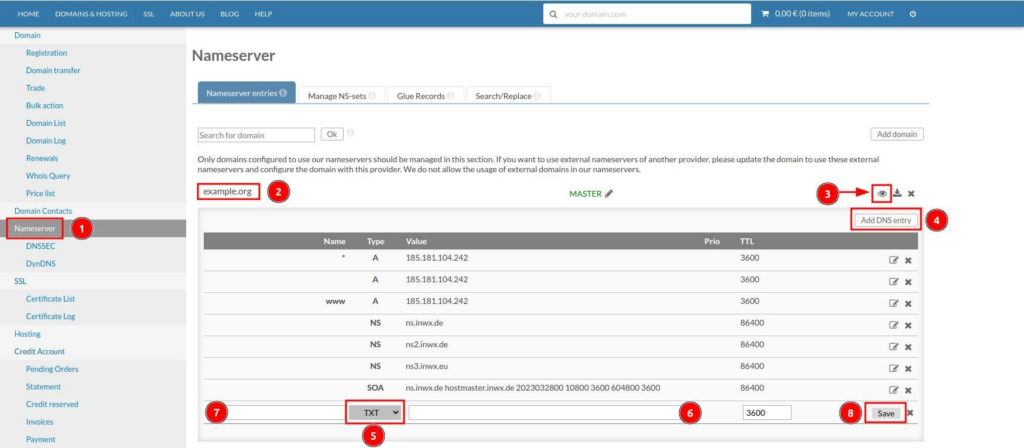Click the Search for domain field
This screenshot has height=448, width=1024.
tap(256, 134)
